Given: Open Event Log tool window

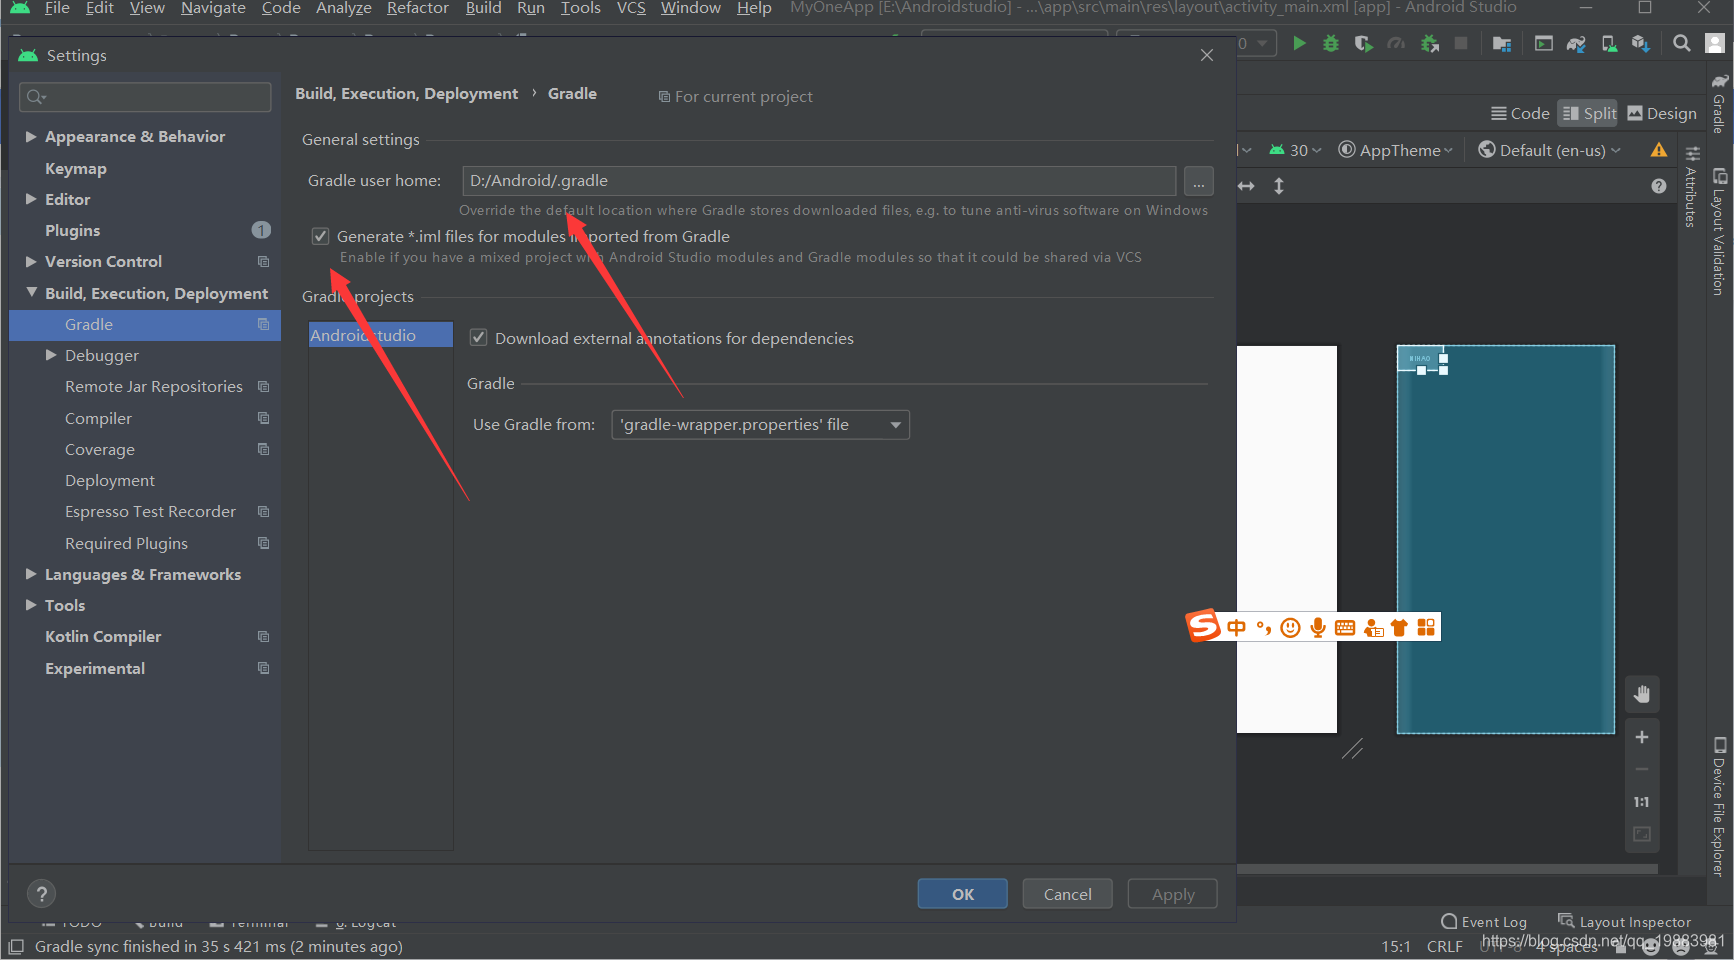Looking at the screenshot, I should click(1484, 922).
